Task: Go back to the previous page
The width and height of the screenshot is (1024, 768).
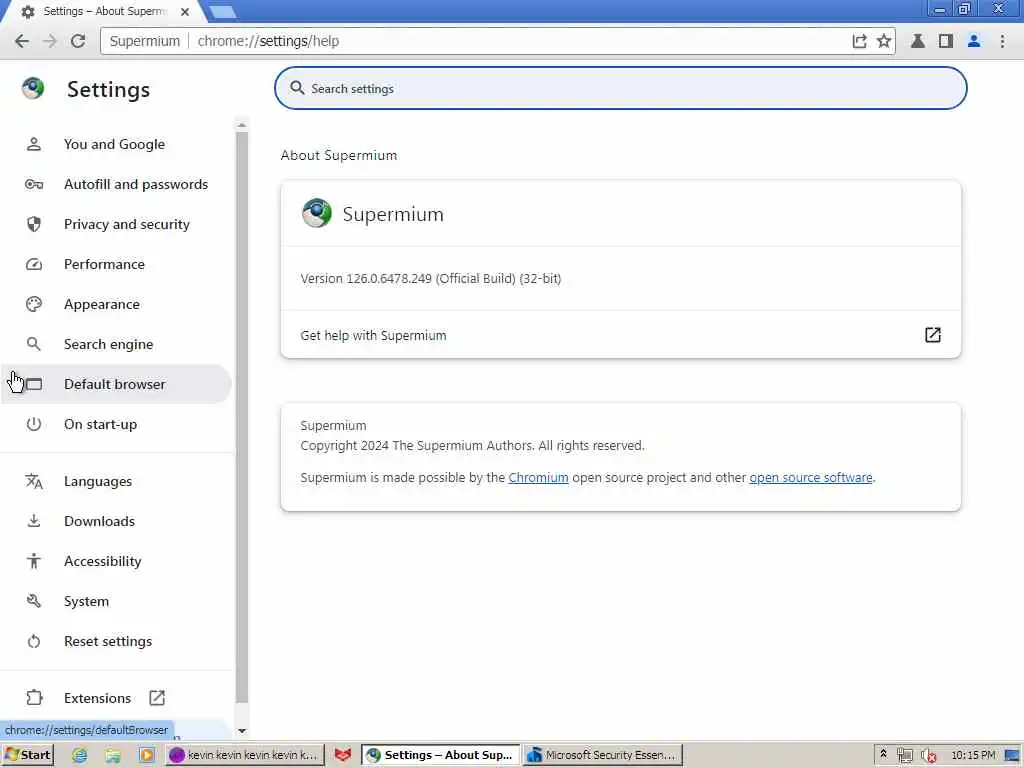Action: pos(22,41)
